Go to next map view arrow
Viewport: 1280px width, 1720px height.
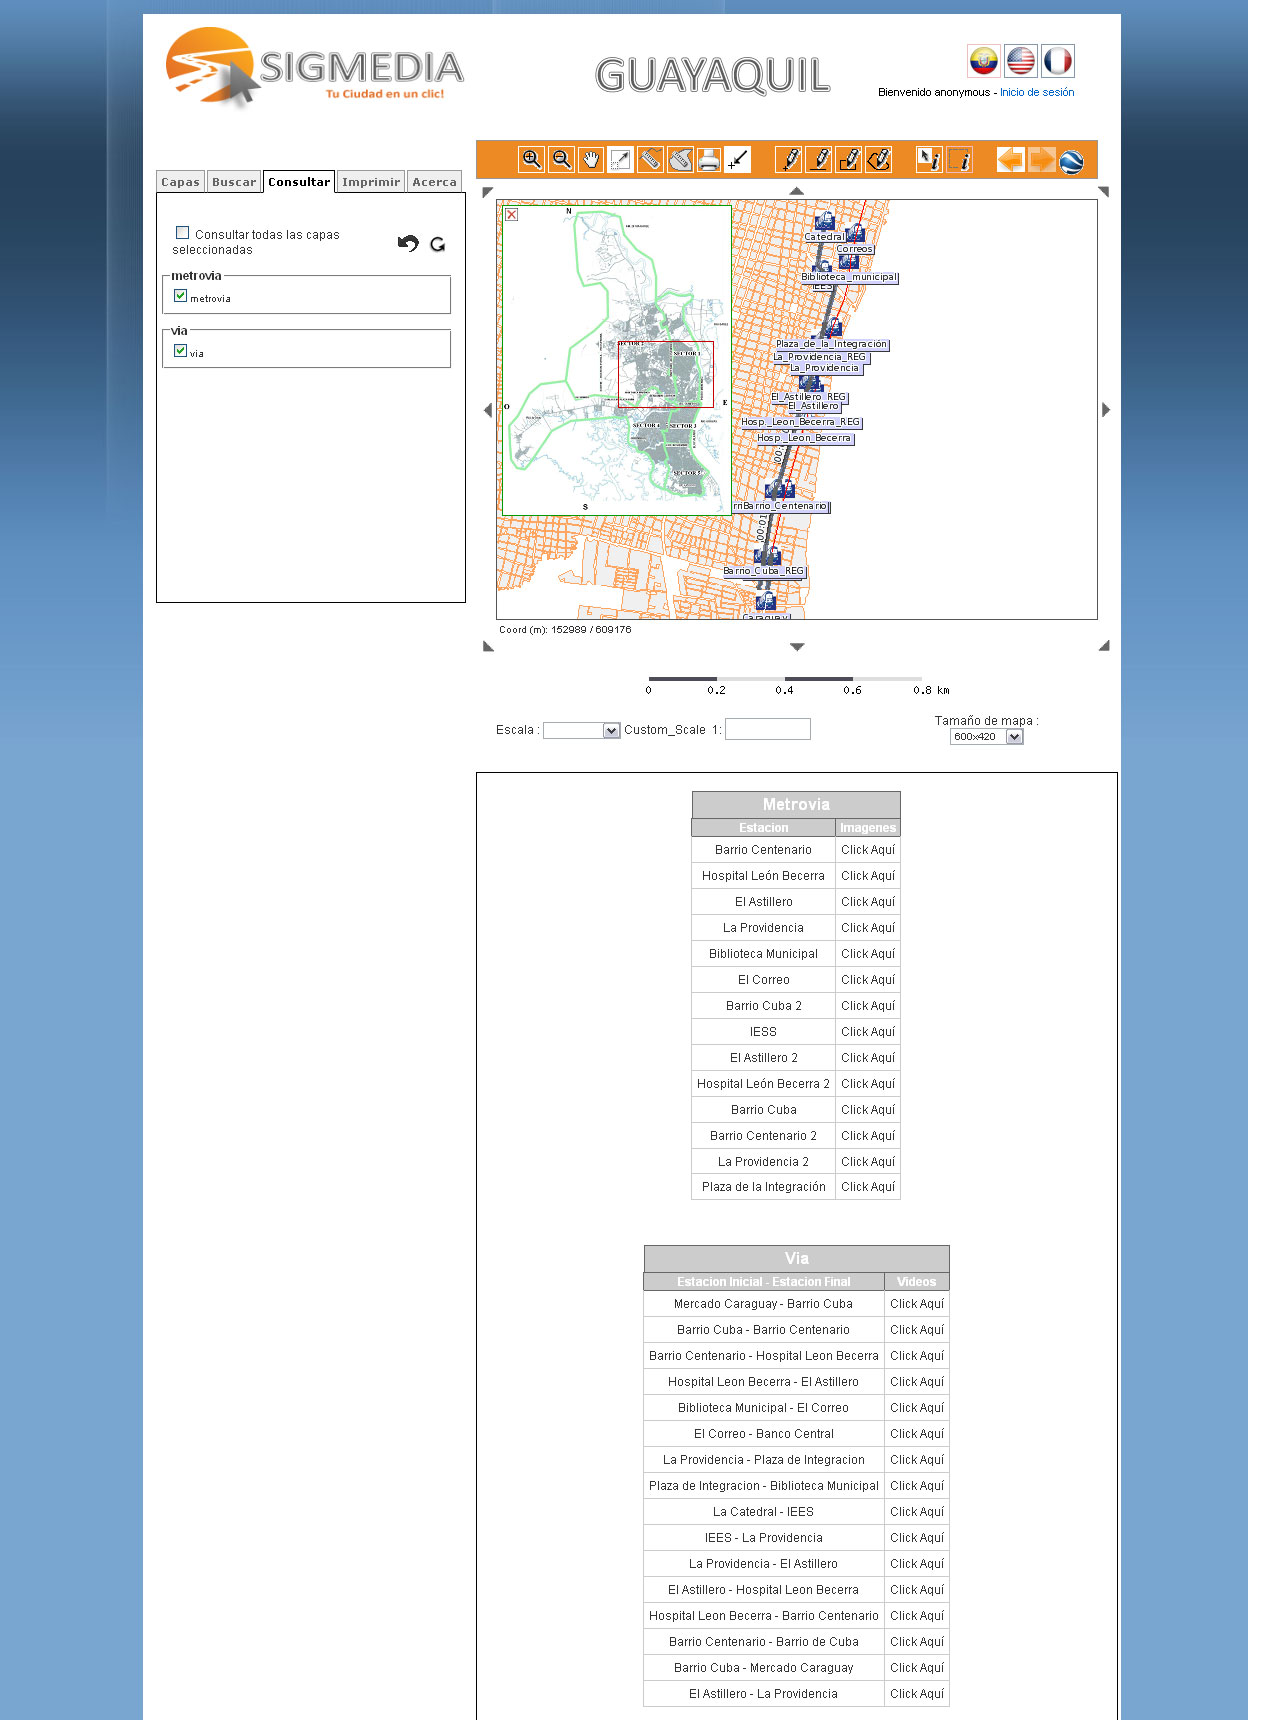click(1042, 159)
